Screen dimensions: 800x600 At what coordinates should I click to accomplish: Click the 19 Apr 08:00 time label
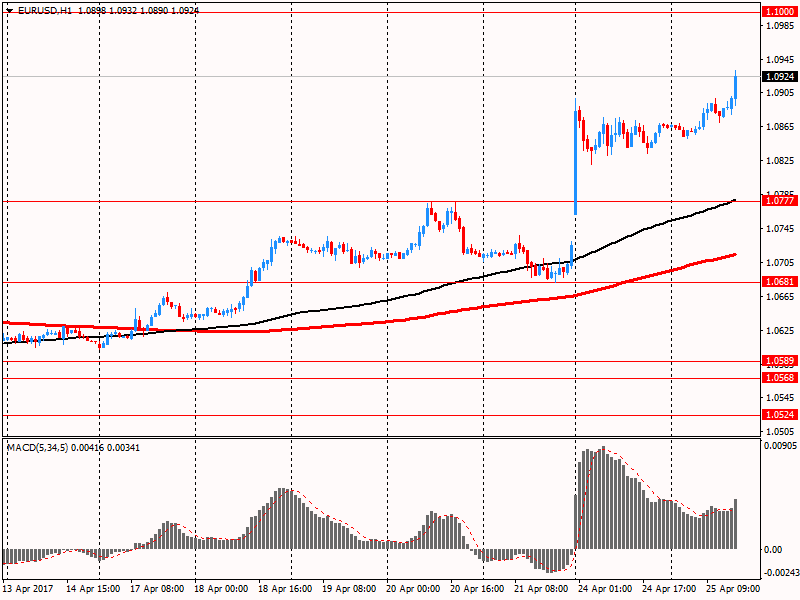tap(349, 589)
